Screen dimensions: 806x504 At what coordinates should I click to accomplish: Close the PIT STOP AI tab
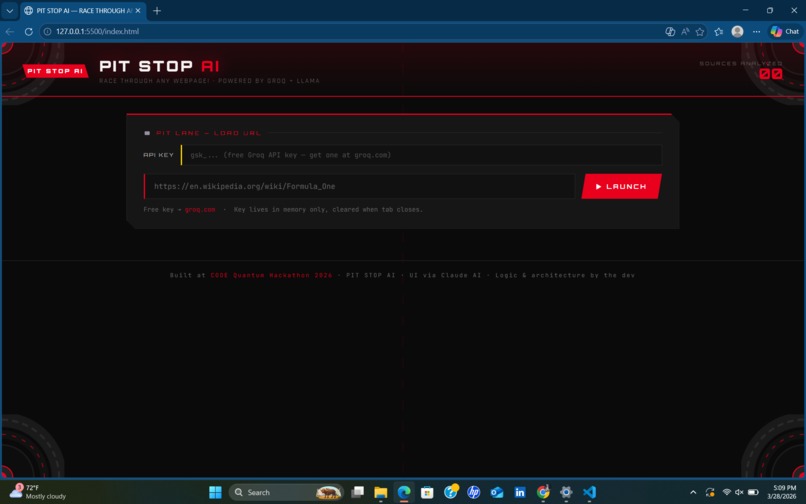pos(138,10)
